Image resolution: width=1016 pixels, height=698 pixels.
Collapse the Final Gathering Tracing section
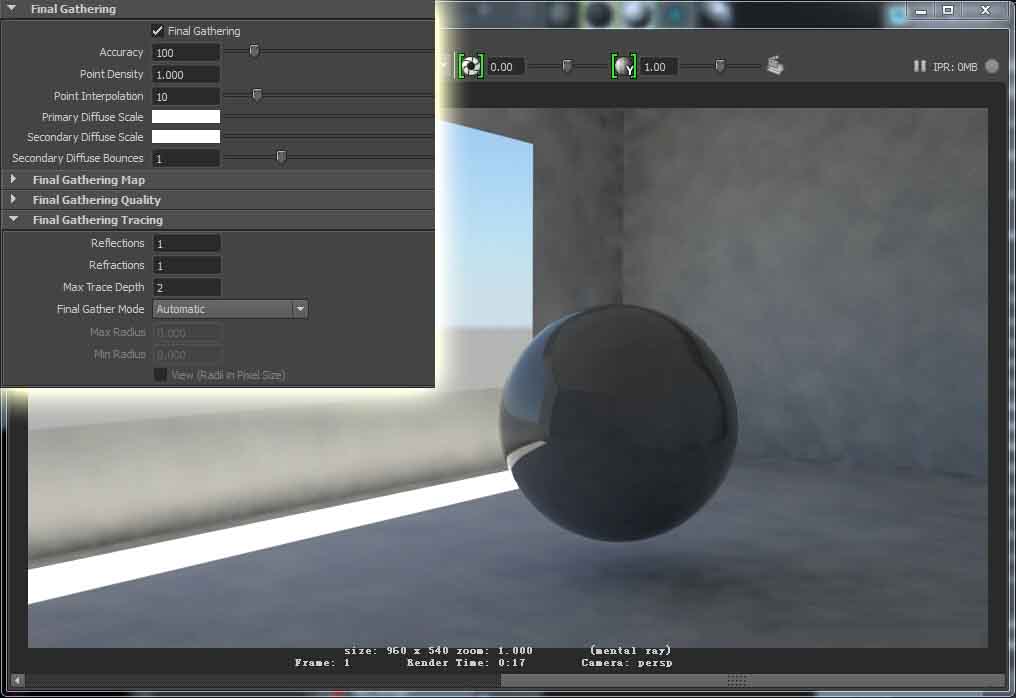pos(13,220)
